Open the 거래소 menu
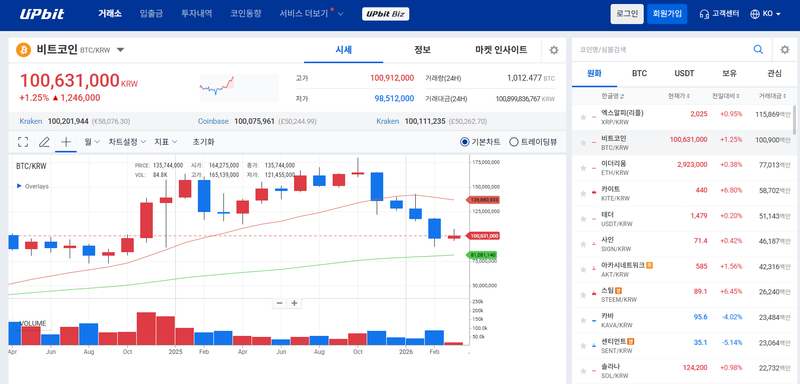800x384 pixels. [x=110, y=14]
